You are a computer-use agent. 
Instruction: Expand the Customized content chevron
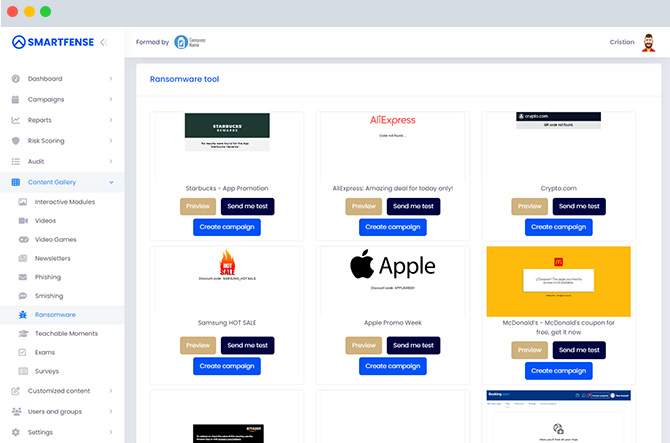click(x=111, y=391)
